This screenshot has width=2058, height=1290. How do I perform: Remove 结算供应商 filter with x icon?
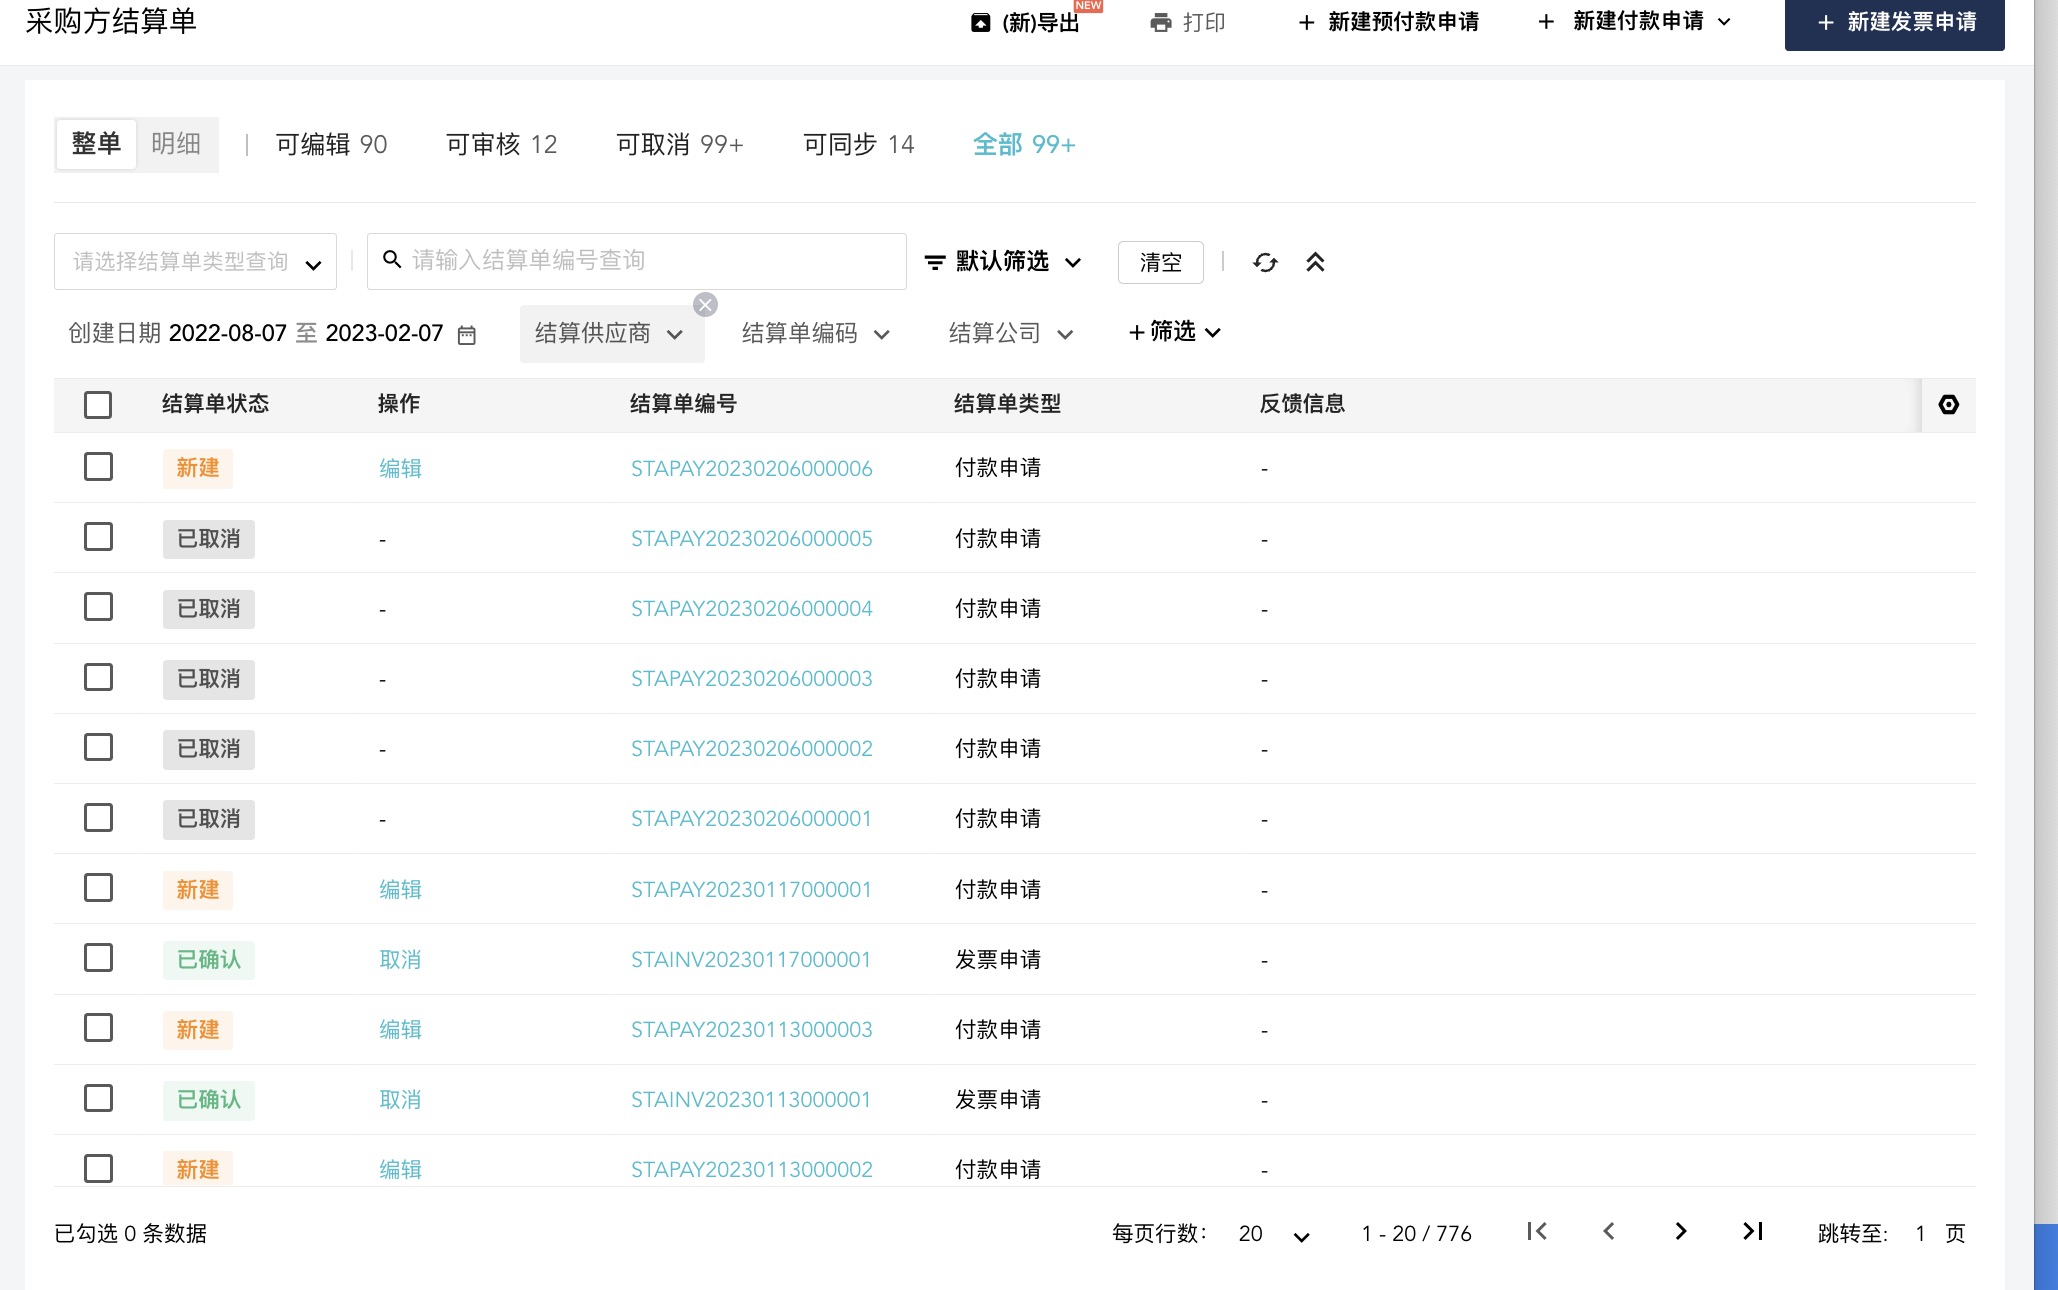[705, 305]
